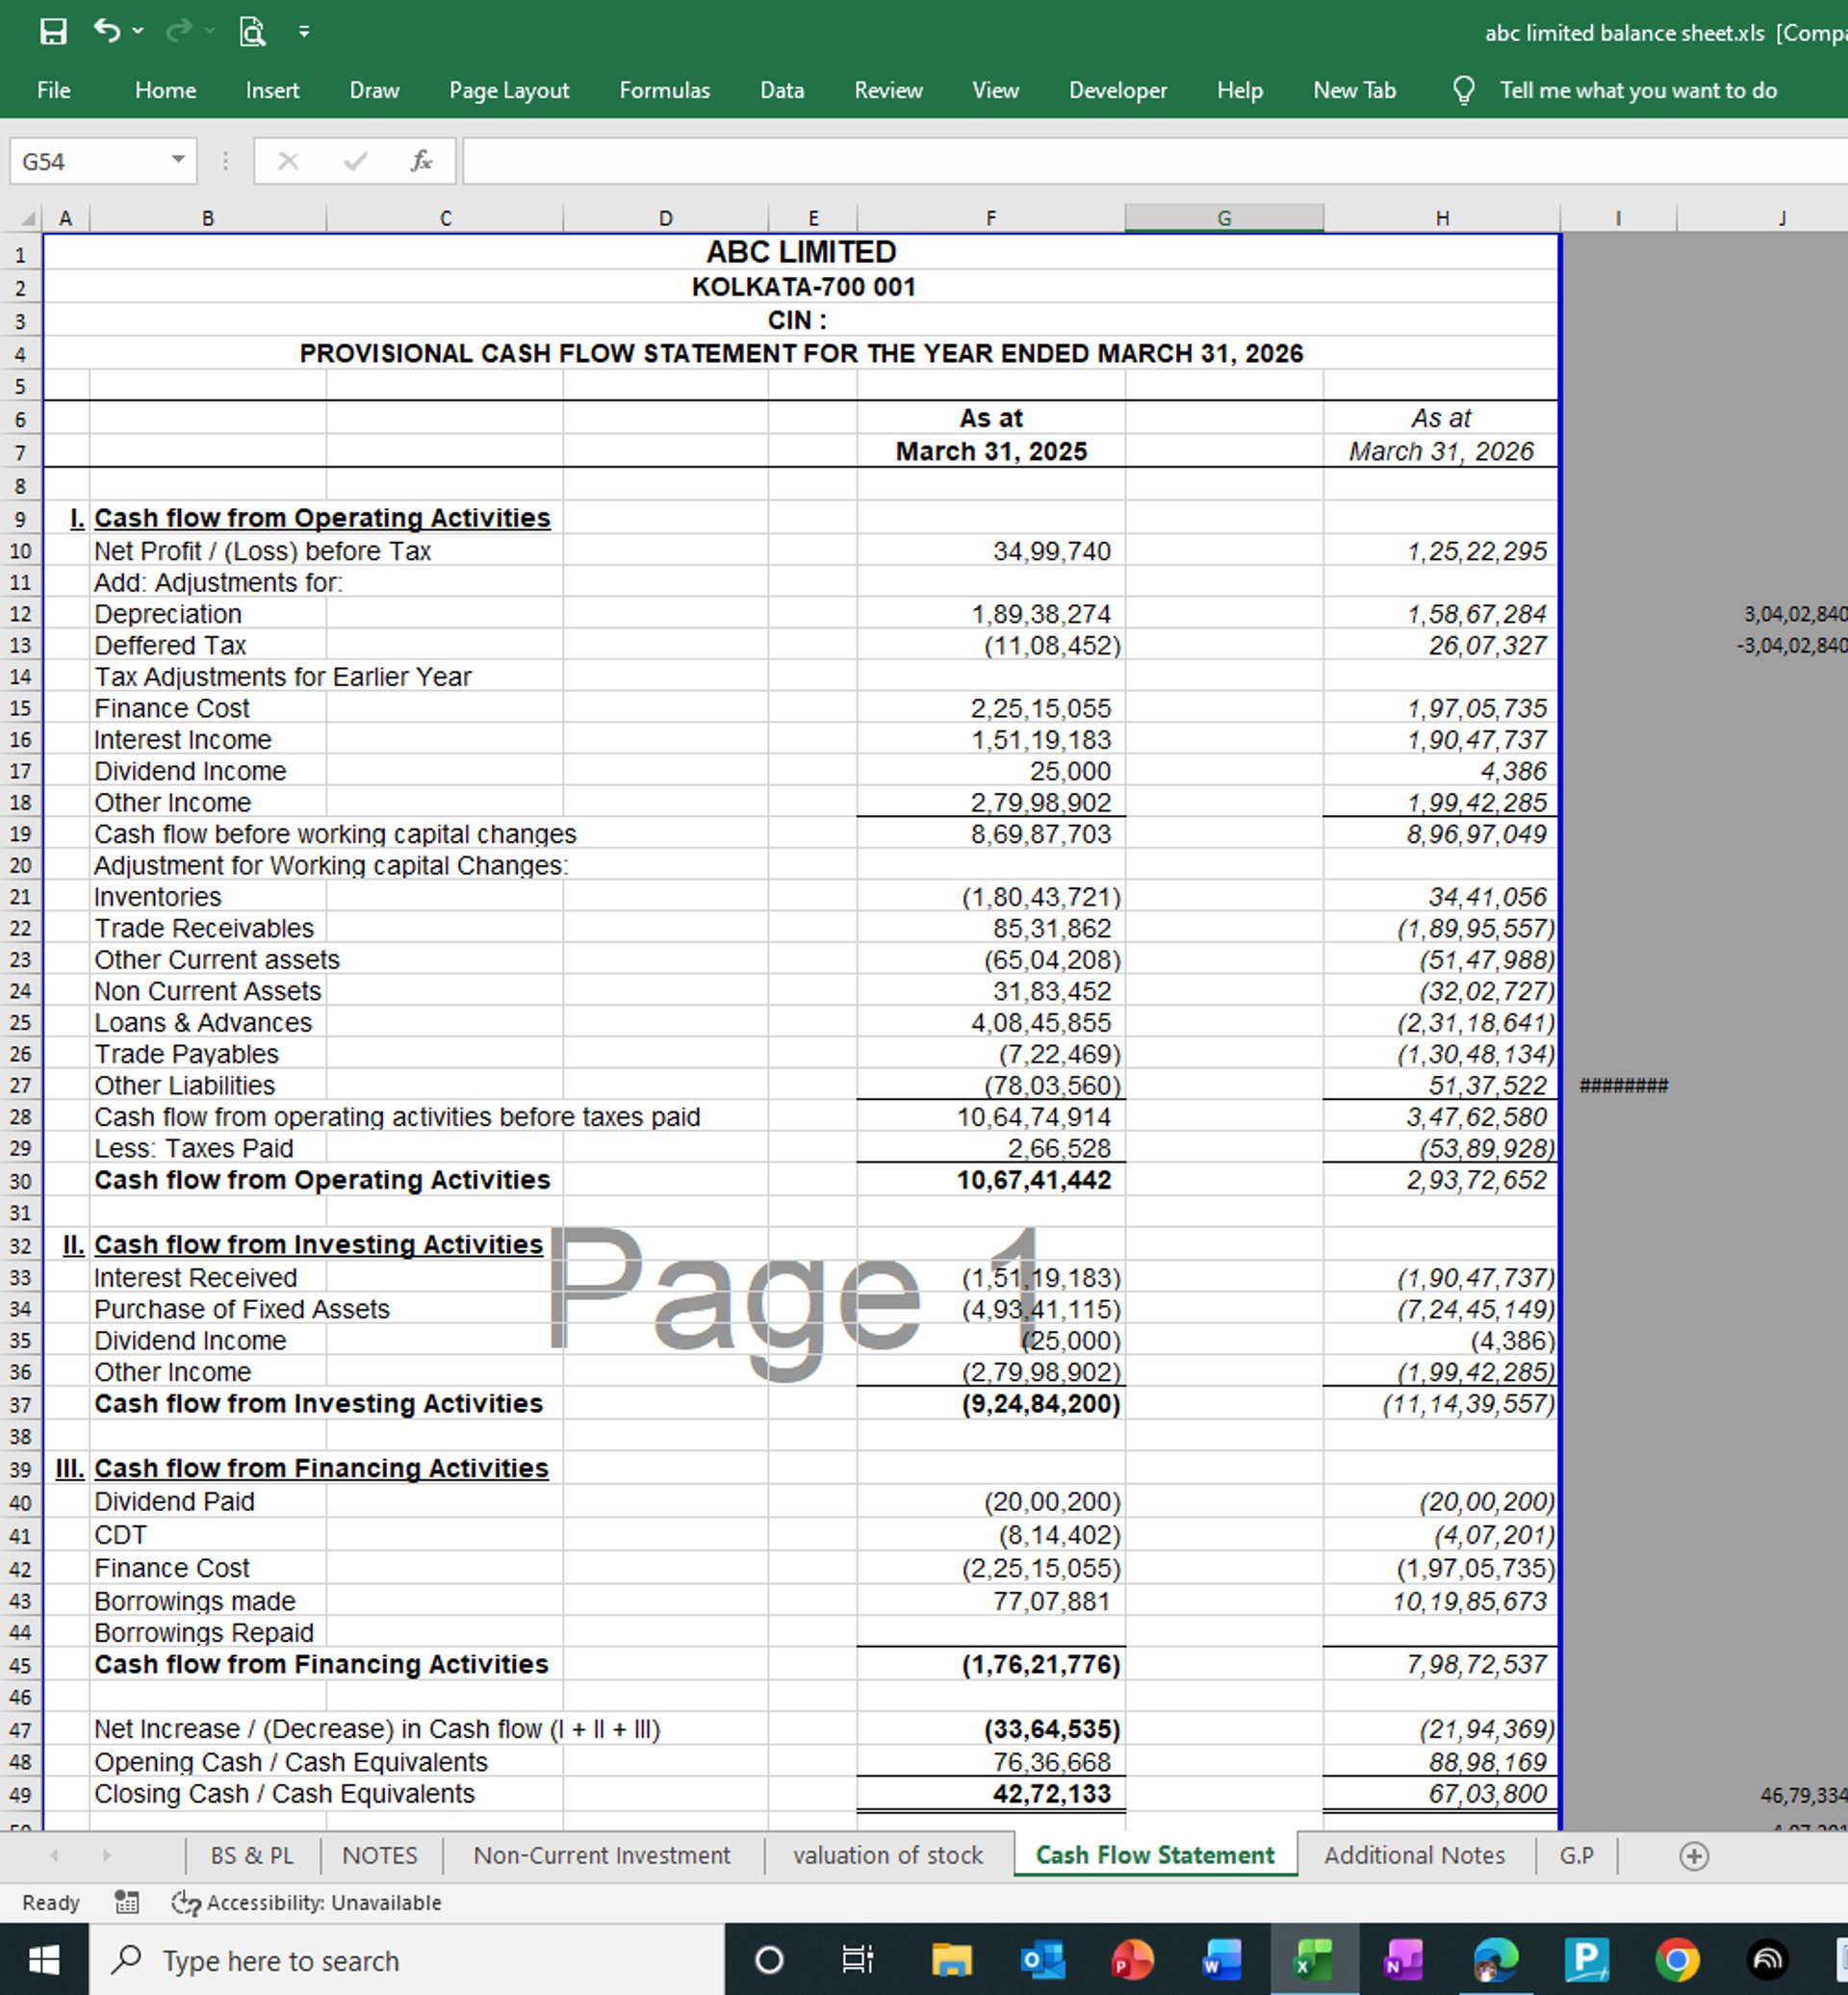Click the Save icon in quick access toolbar
This screenshot has width=1848, height=1995.
tap(53, 32)
